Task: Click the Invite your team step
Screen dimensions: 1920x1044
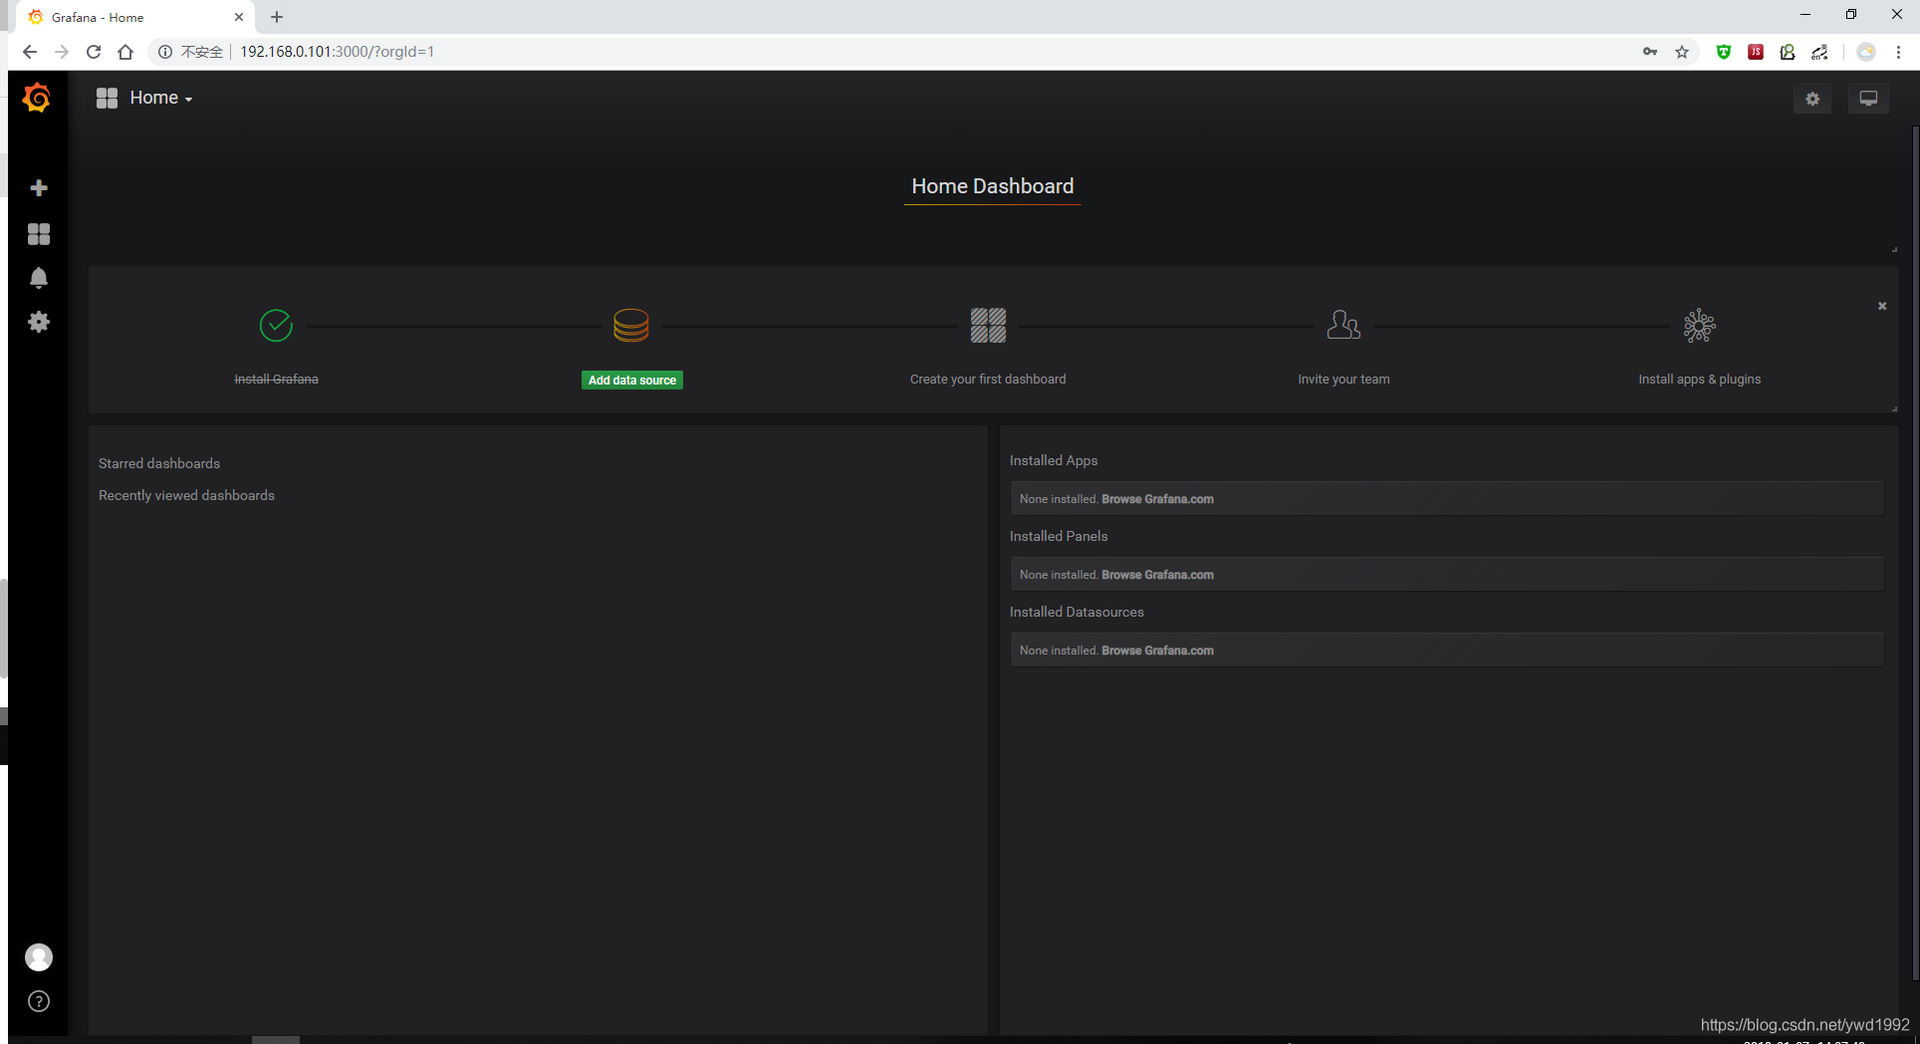Action: [1343, 379]
